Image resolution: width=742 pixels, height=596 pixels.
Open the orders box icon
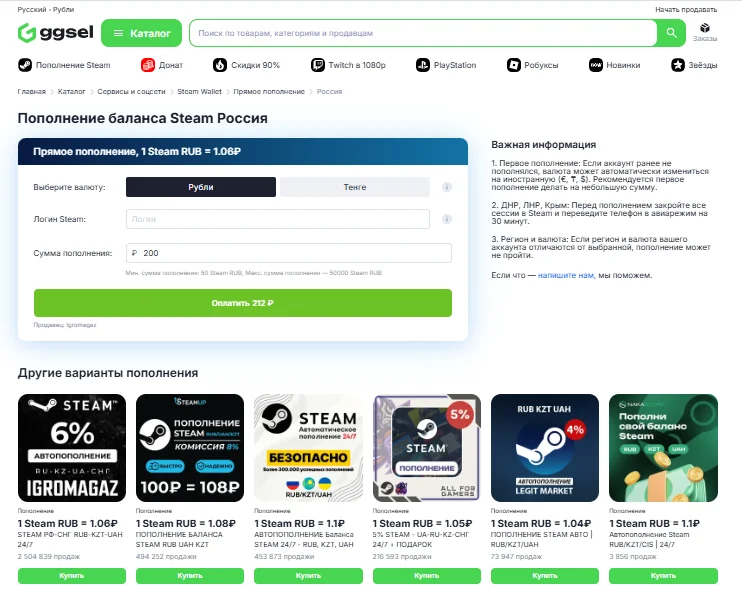[x=705, y=29]
